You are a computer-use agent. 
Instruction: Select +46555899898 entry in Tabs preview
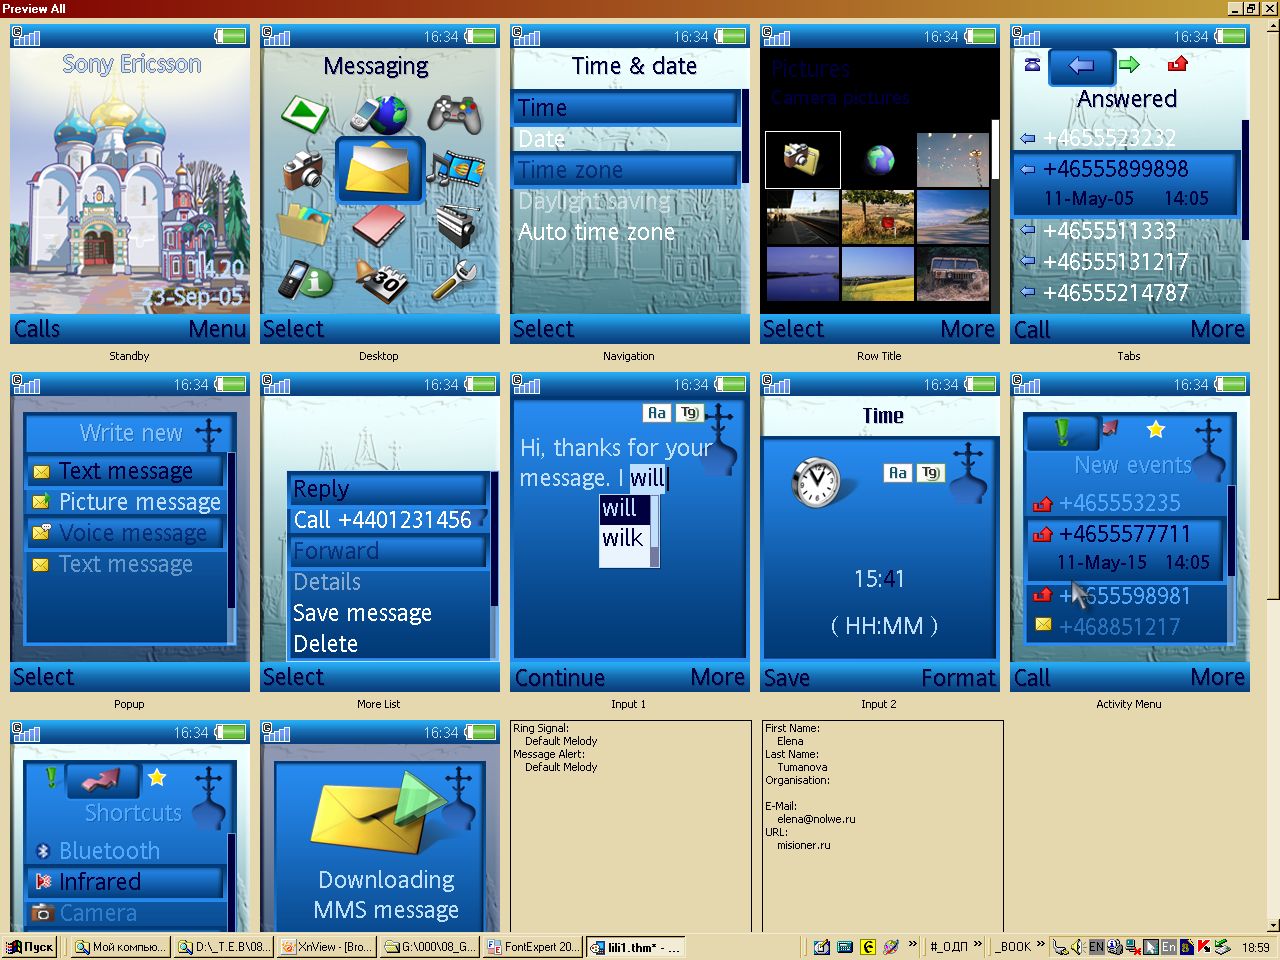[1126, 184]
